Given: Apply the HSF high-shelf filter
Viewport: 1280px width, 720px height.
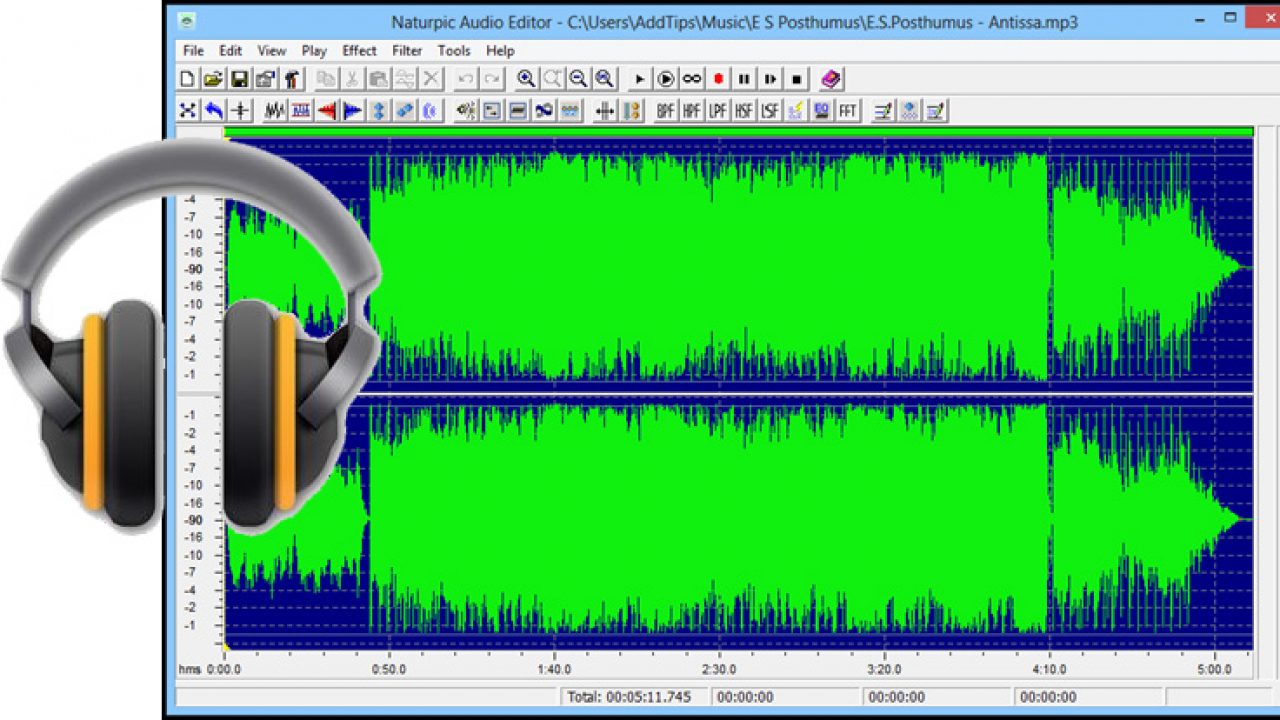Looking at the screenshot, I should tap(744, 111).
